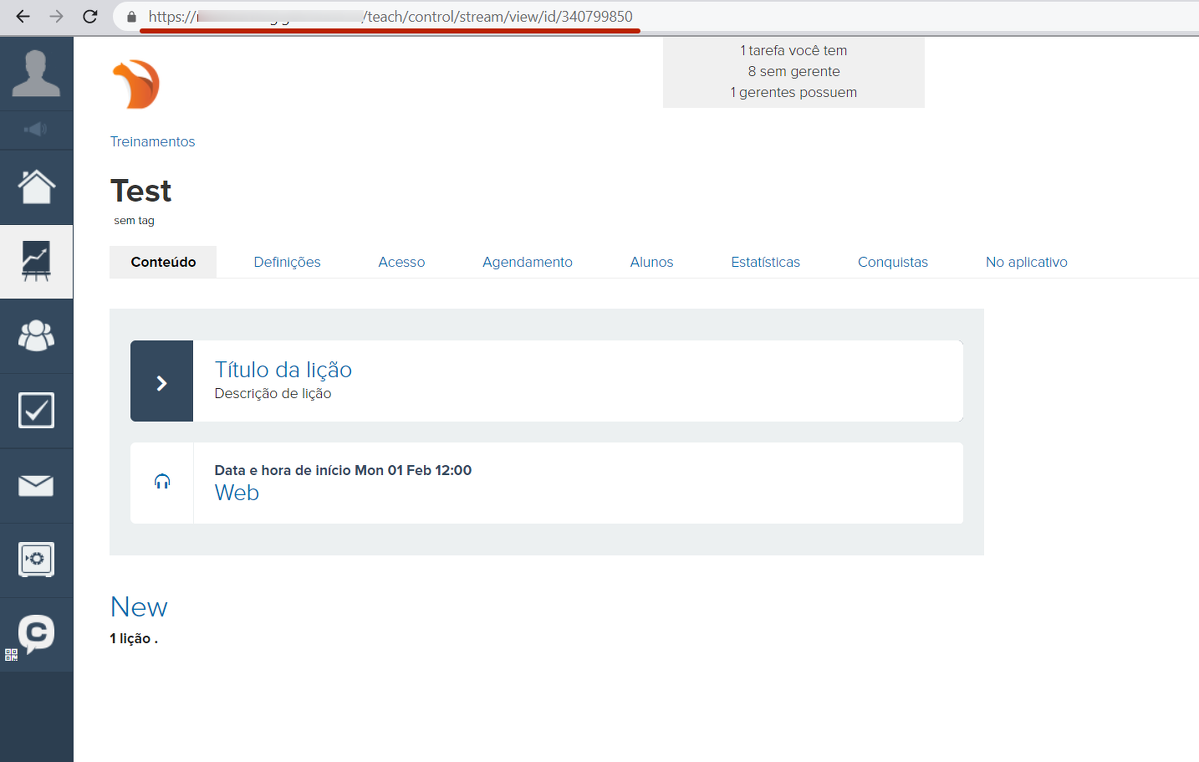Open the safe vault icon
This screenshot has width=1199, height=762.
tap(36, 560)
